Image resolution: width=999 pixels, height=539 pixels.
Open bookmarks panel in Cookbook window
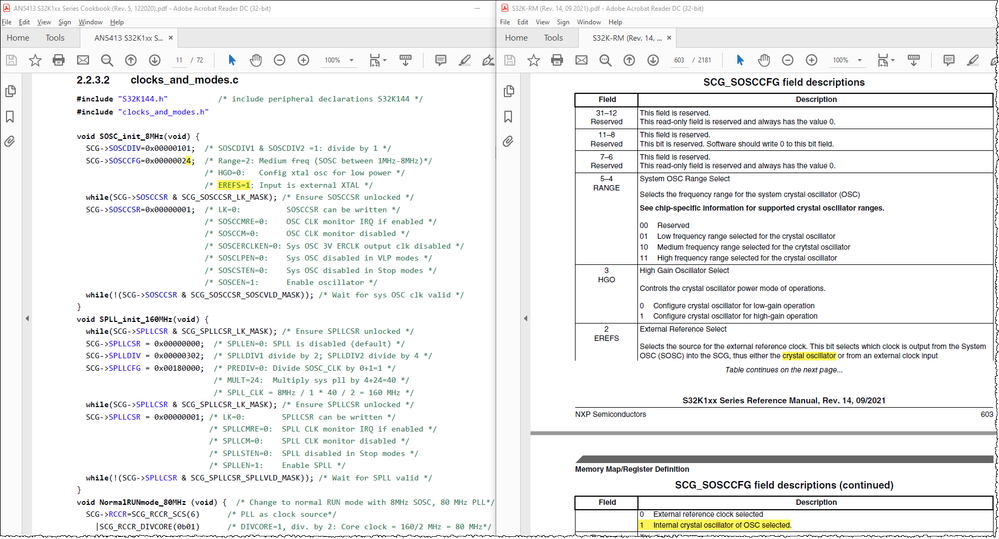(10, 117)
